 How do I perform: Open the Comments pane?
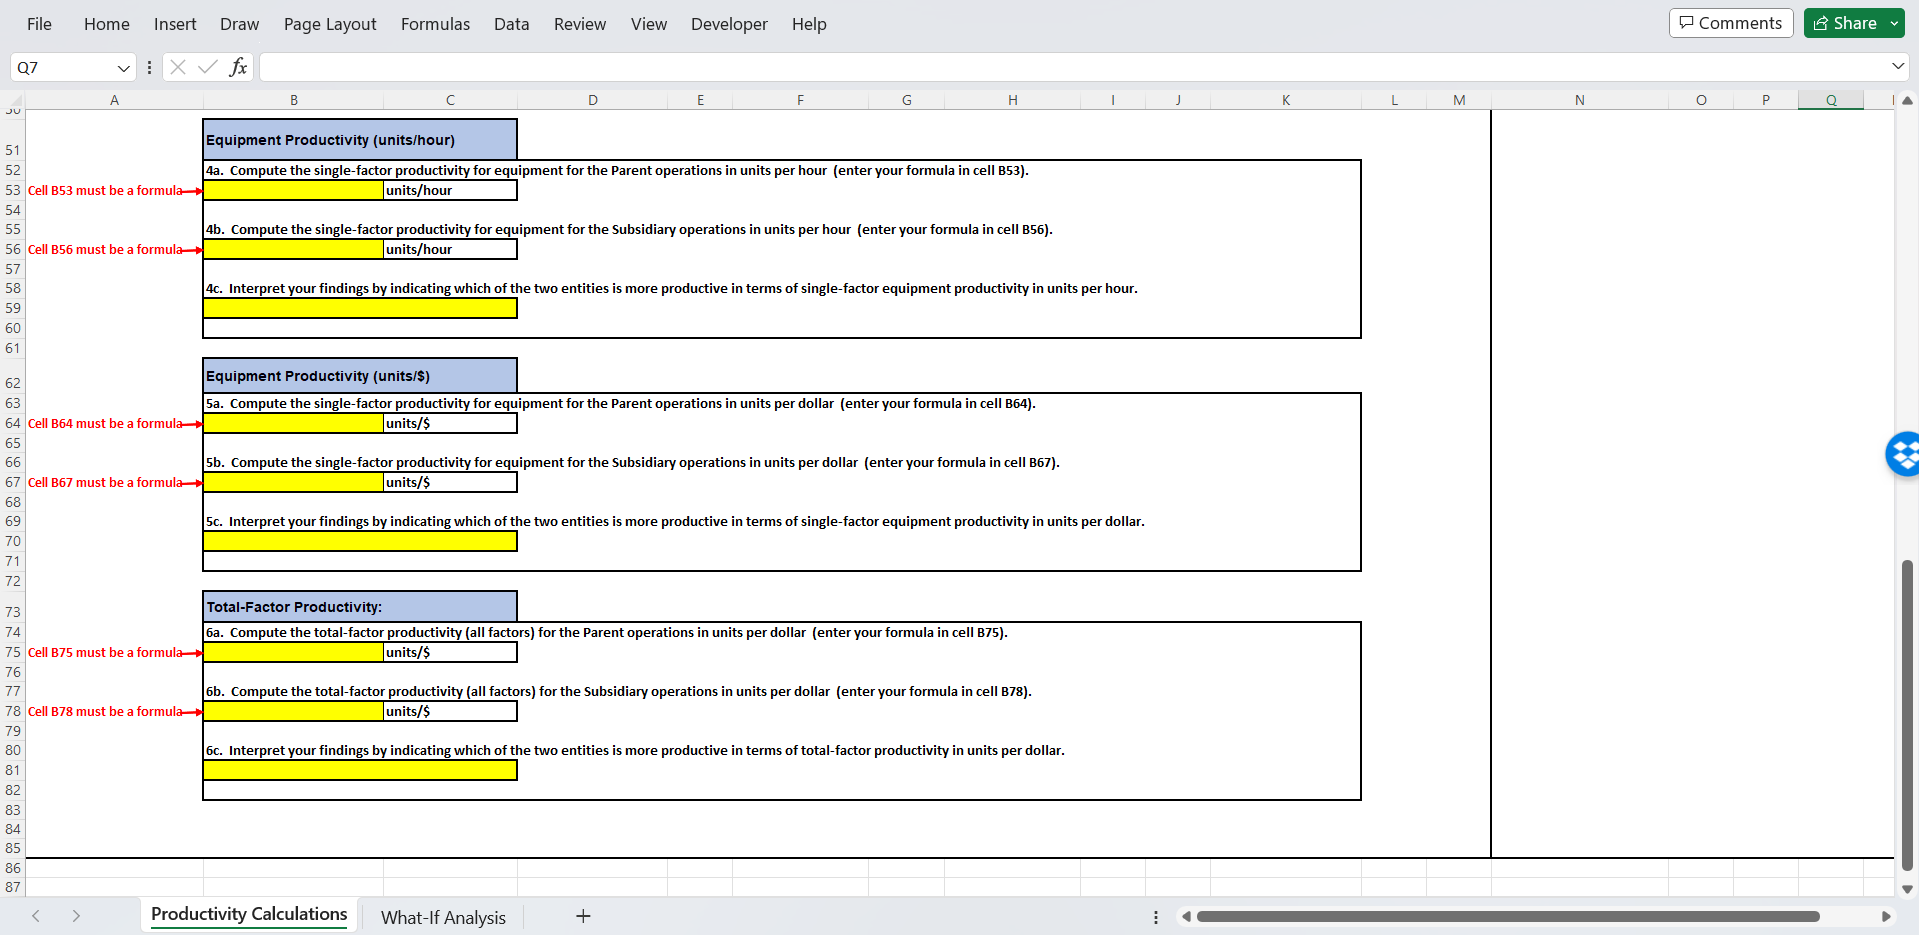pyautogui.click(x=1730, y=22)
